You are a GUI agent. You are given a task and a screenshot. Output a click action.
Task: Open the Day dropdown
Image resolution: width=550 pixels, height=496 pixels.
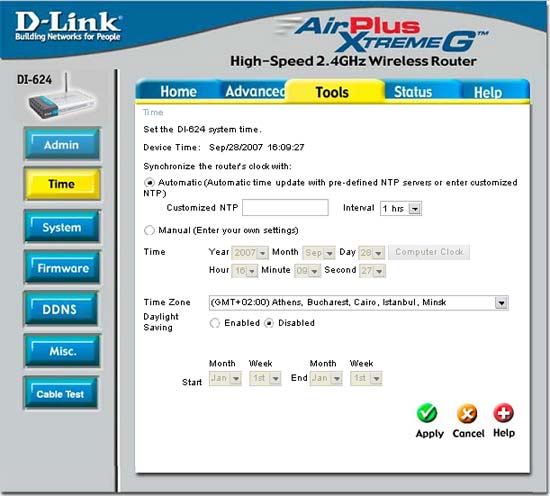[x=371, y=253]
